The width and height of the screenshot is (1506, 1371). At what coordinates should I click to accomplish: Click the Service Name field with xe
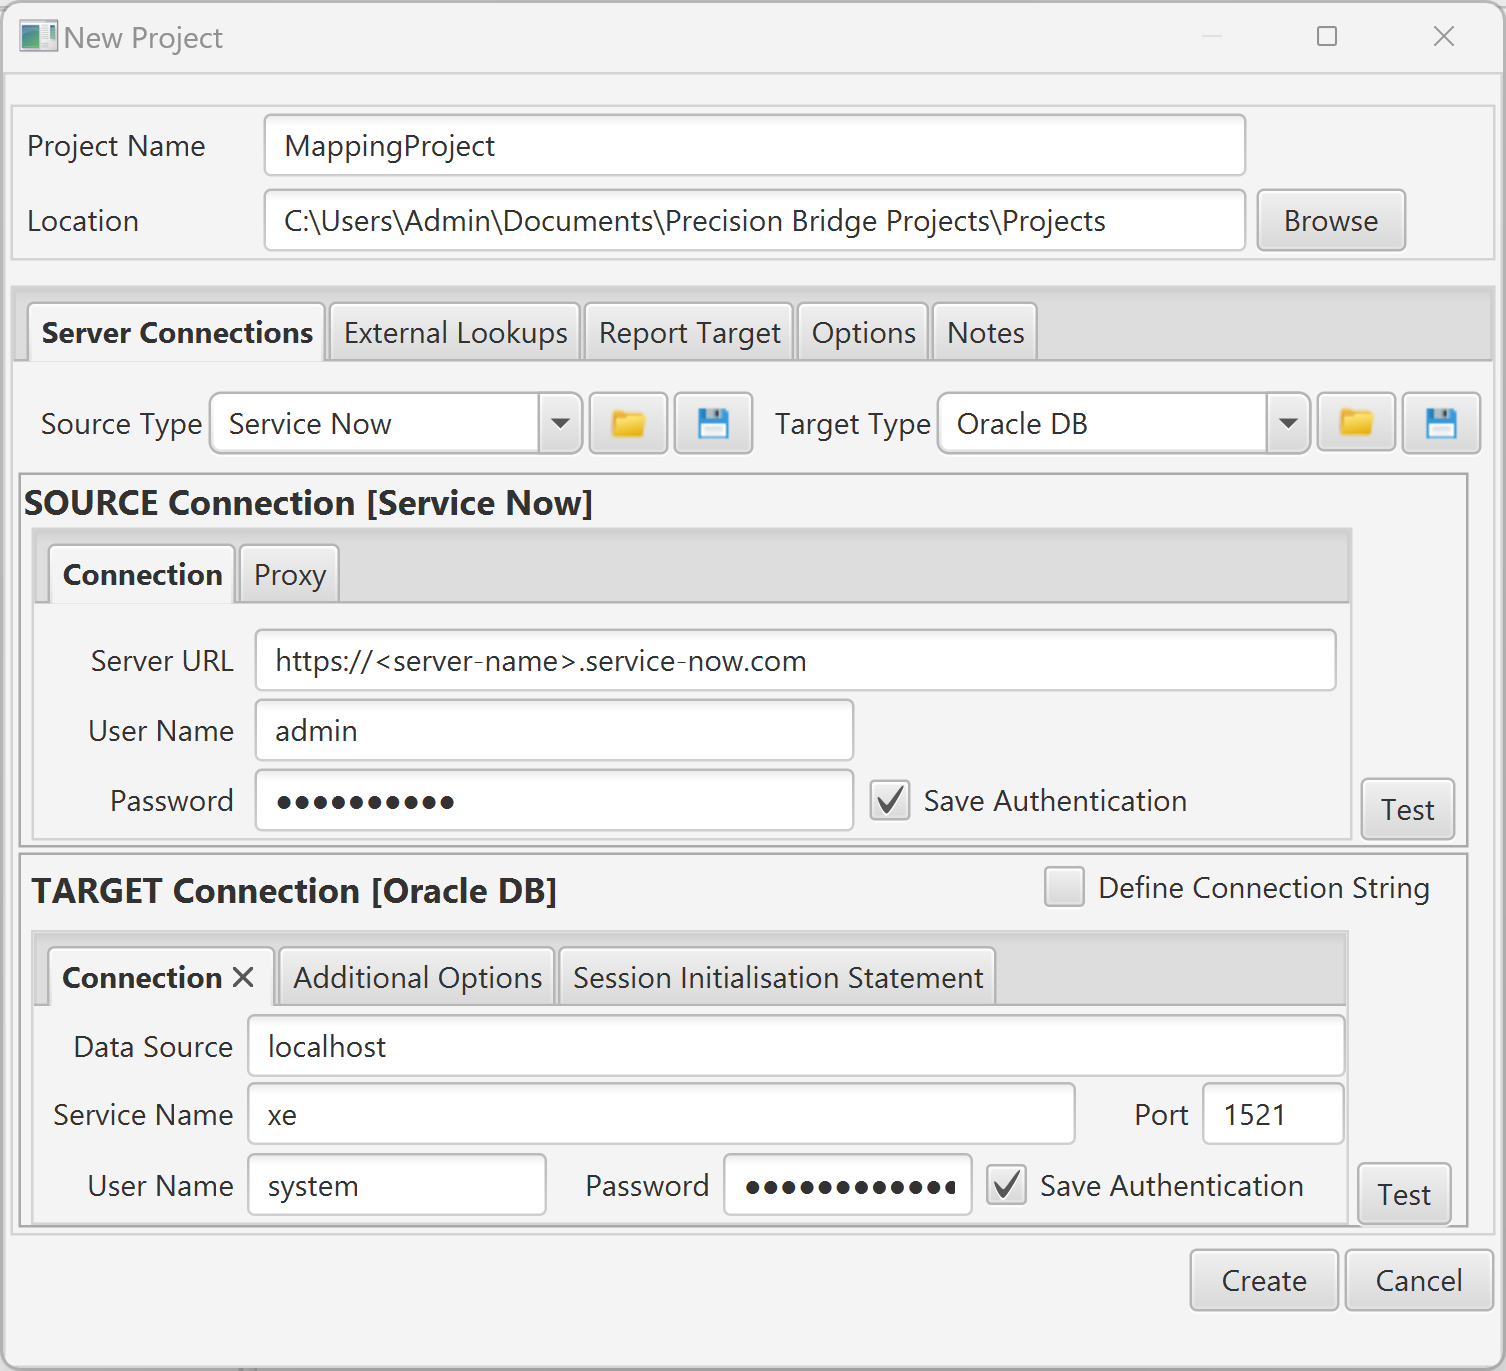click(662, 1114)
